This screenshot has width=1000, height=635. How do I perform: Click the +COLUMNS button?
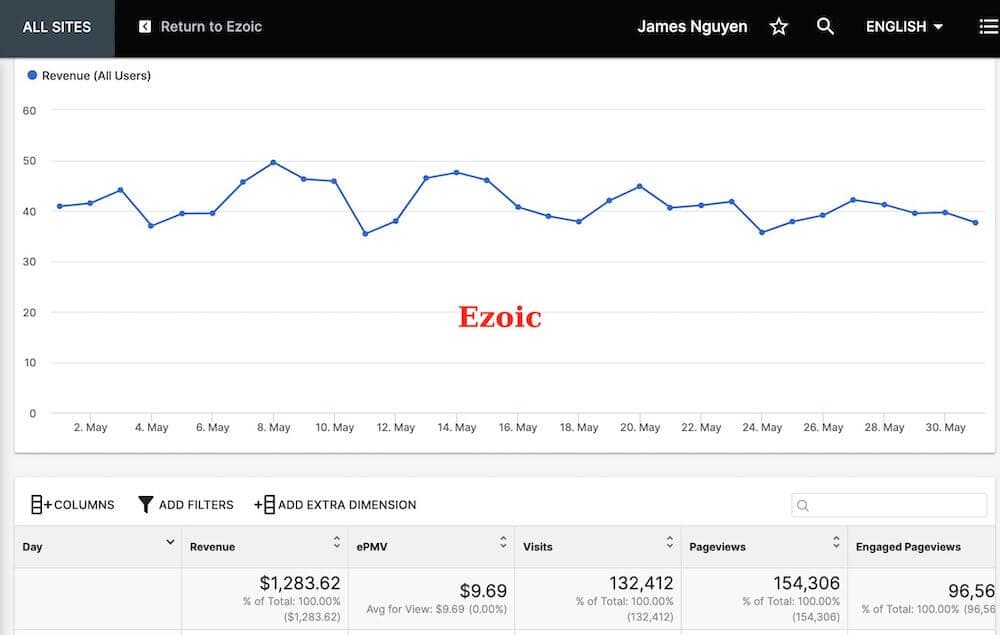pos(73,504)
